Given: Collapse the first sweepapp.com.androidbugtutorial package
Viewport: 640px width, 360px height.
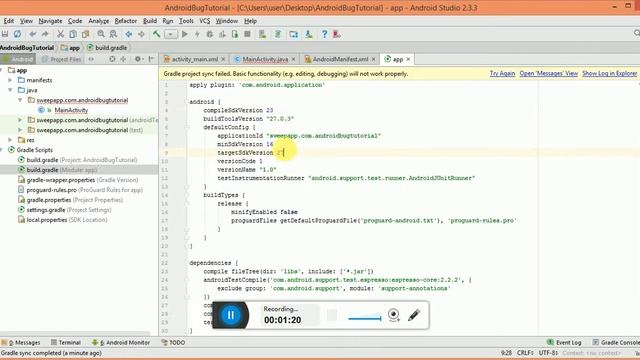Looking at the screenshot, I should [x=20, y=100].
